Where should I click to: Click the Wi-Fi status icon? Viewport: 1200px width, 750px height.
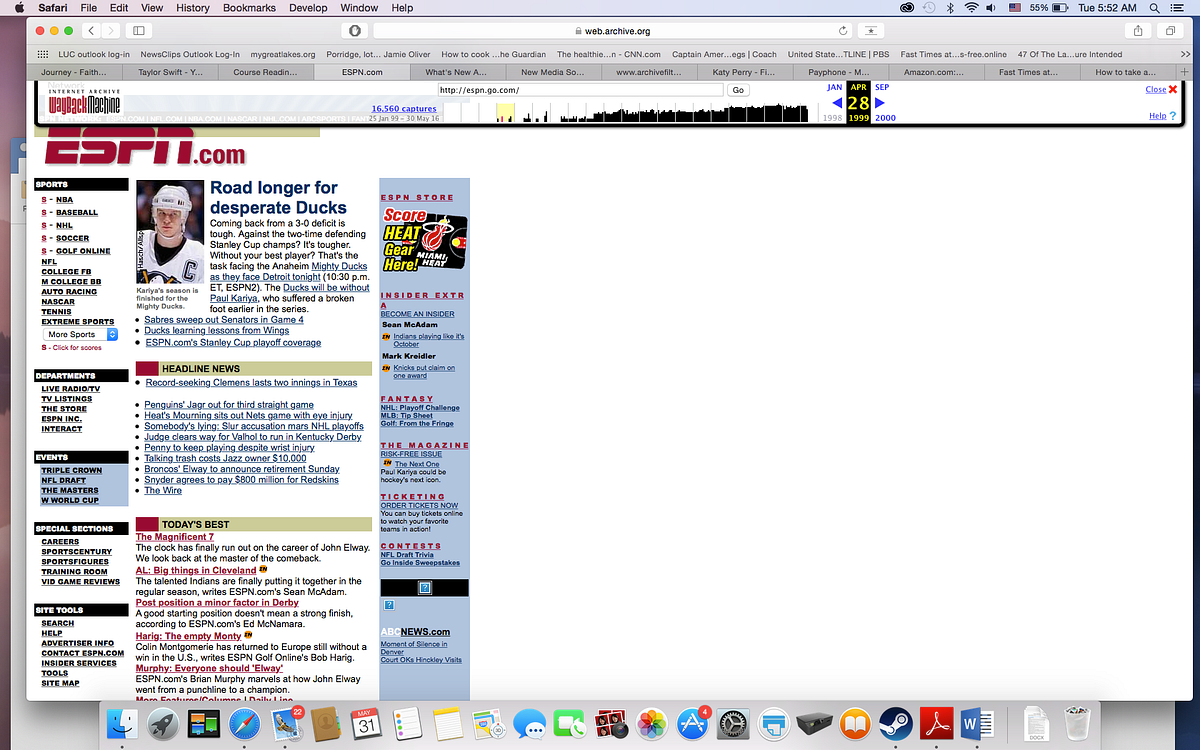[971, 8]
